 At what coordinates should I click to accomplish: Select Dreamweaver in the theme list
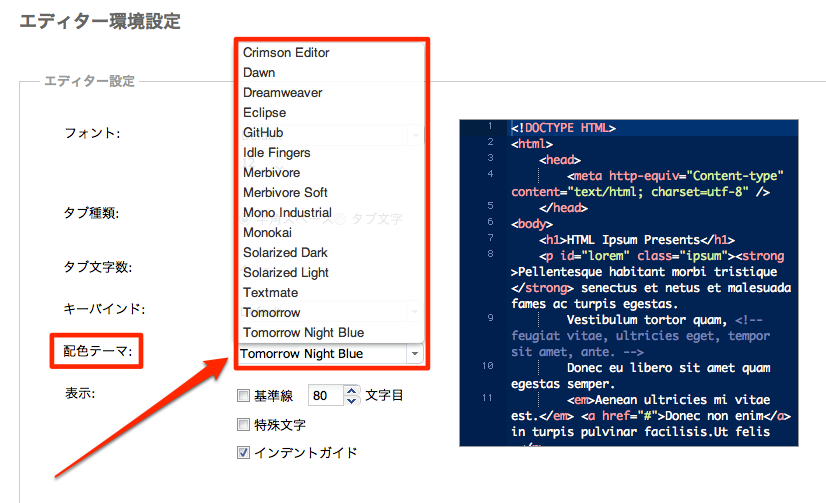(282, 93)
